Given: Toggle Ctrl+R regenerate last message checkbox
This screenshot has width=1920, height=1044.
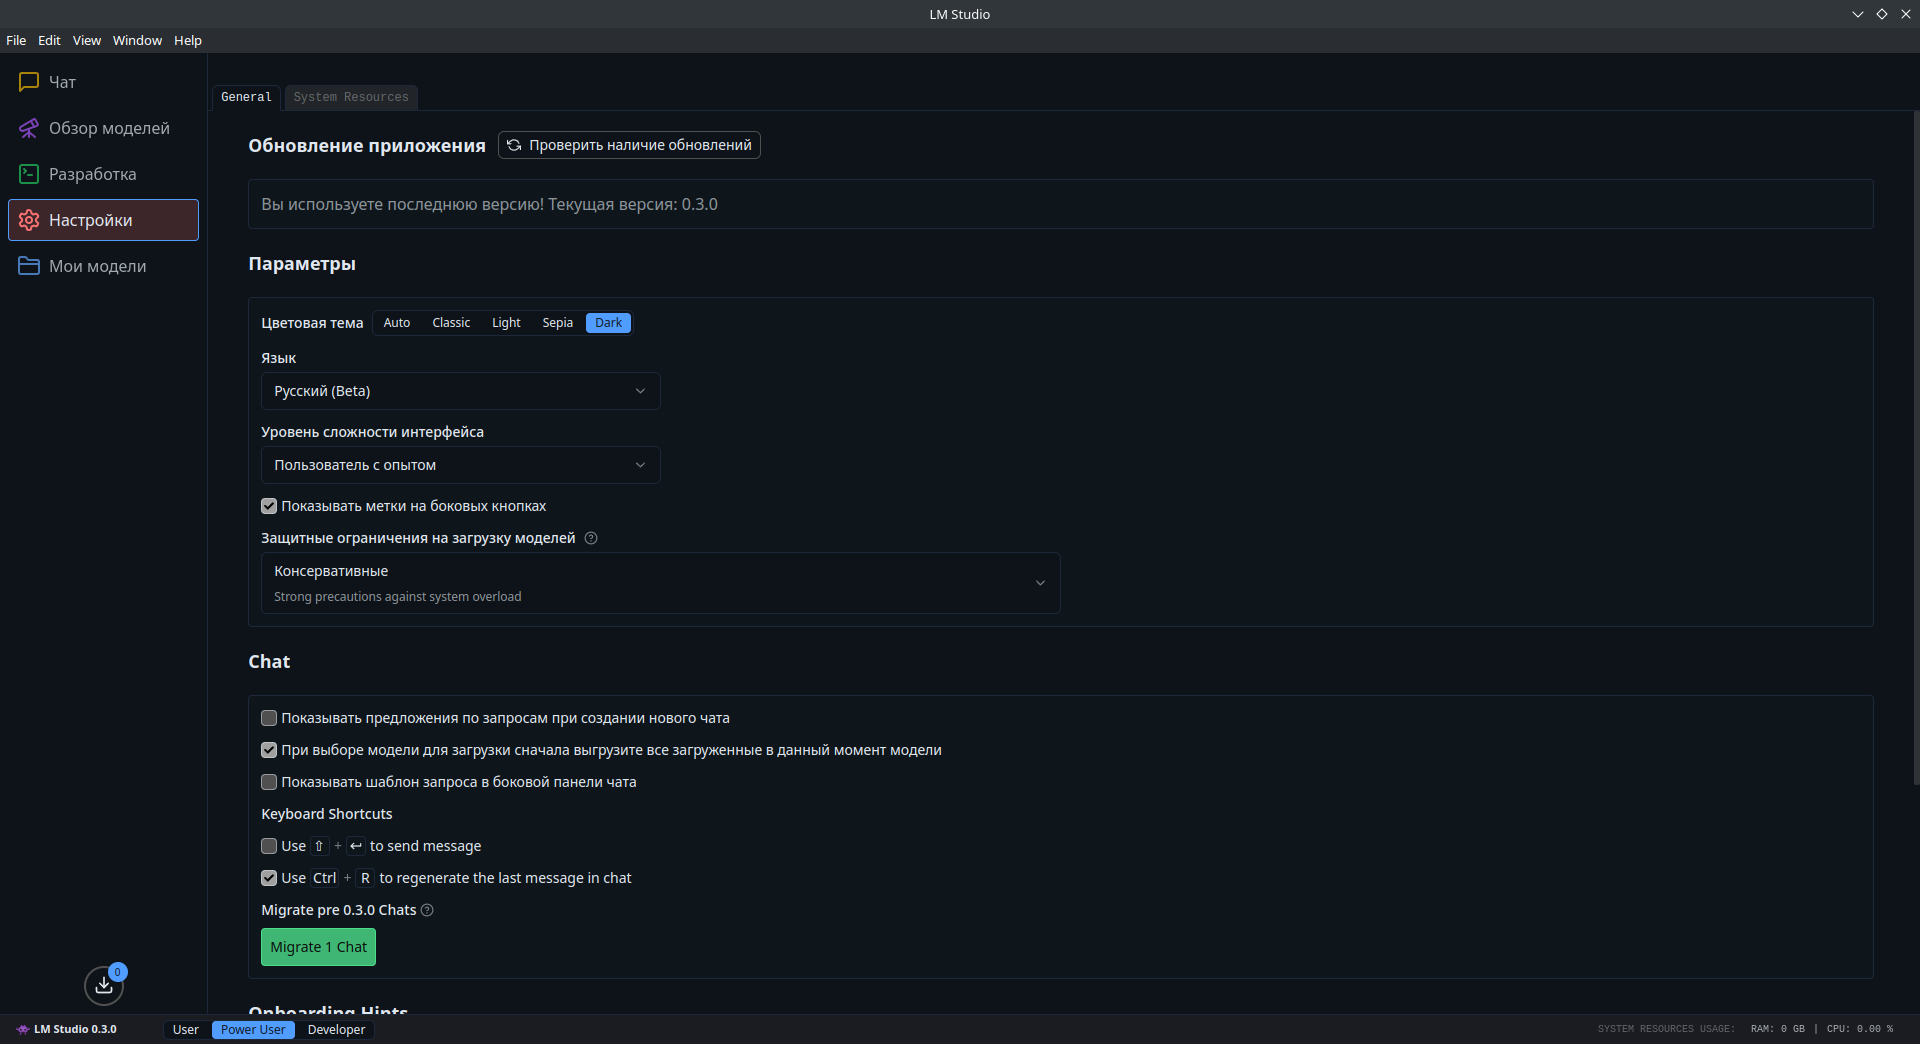Looking at the screenshot, I should click(269, 878).
